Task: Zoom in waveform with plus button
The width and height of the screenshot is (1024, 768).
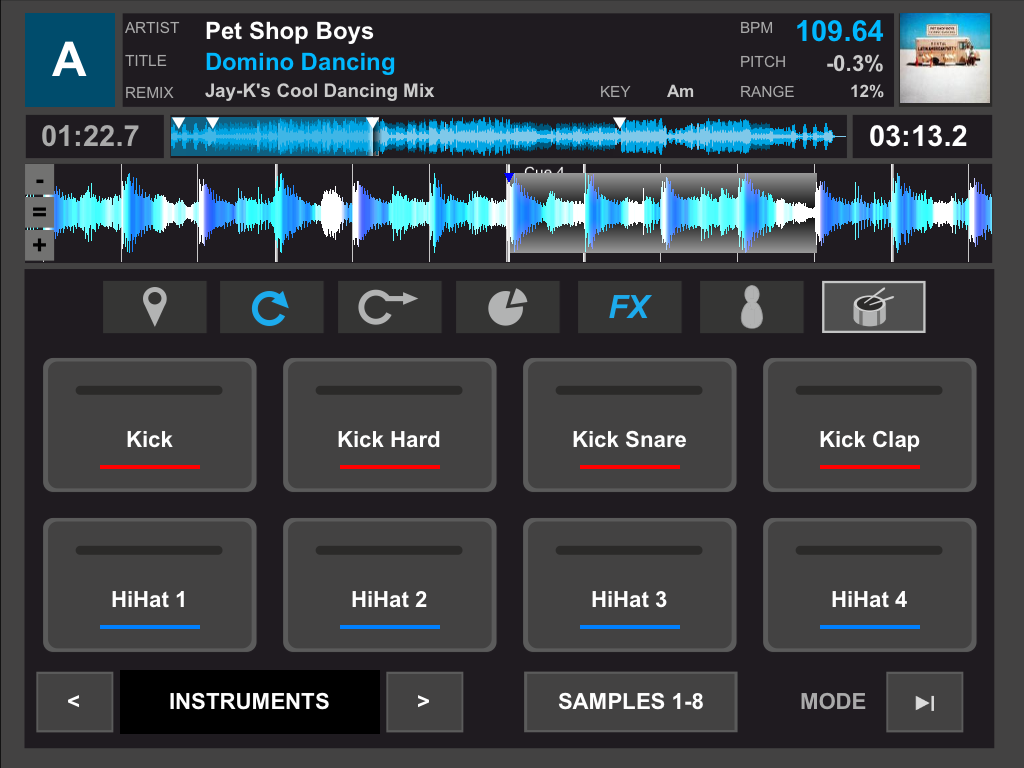Action: (39, 245)
